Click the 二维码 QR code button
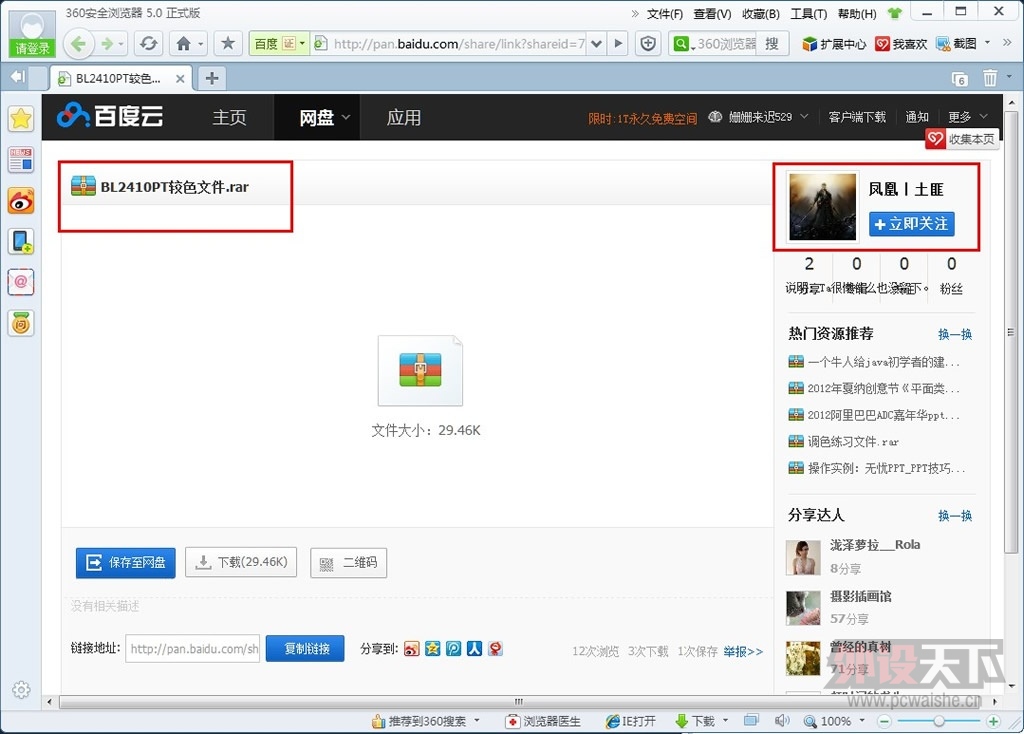Image resolution: width=1024 pixels, height=734 pixels. tap(348, 562)
